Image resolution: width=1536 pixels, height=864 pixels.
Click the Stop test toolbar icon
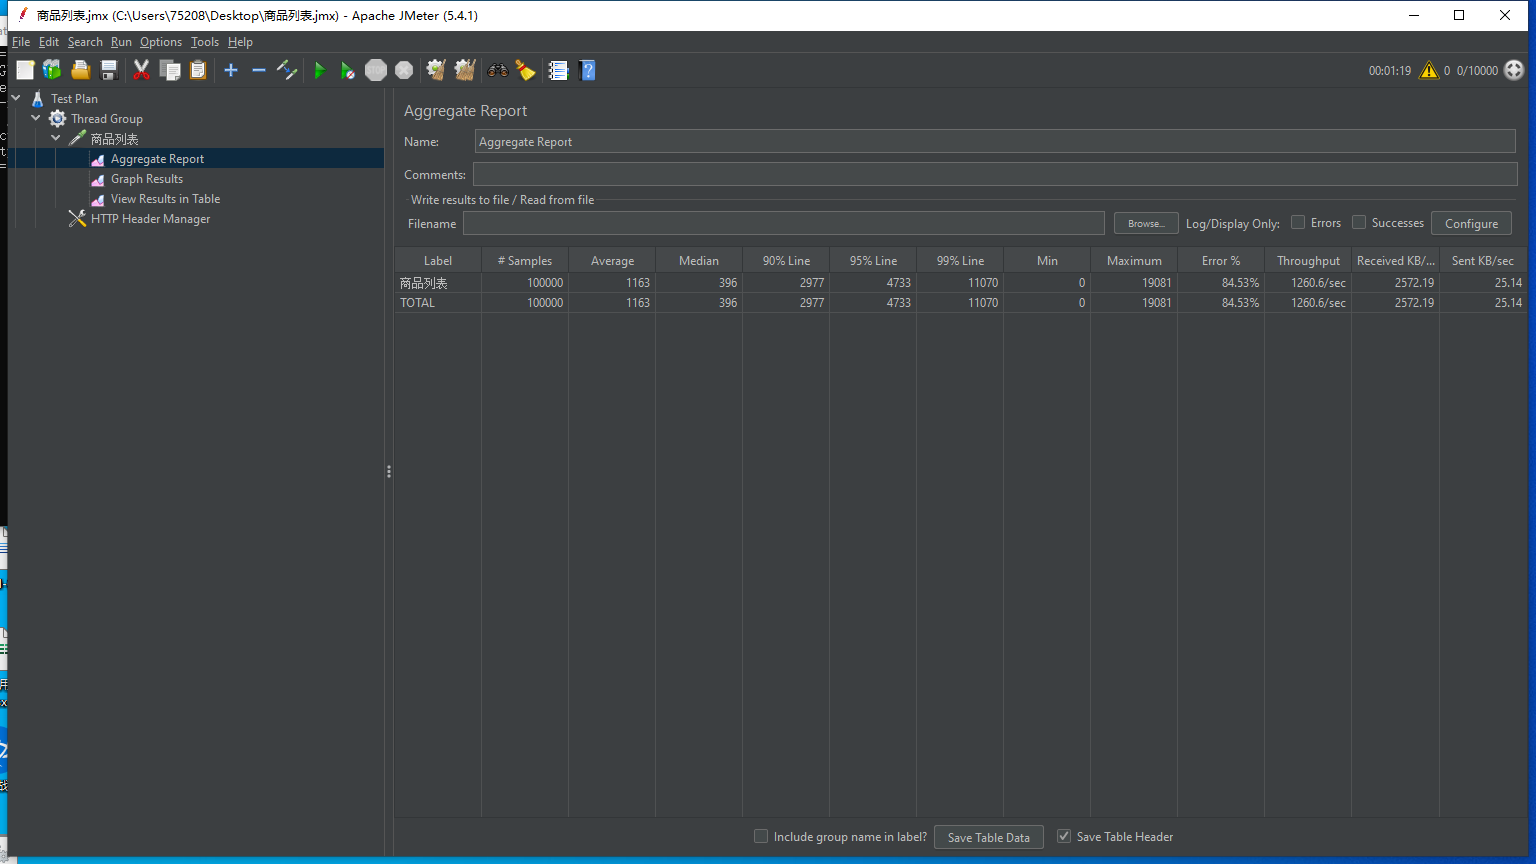point(376,70)
